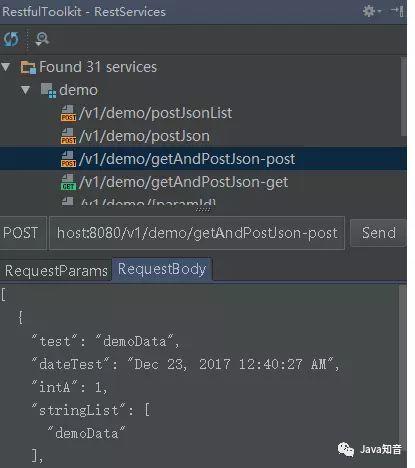This screenshot has height=468, width=415.
Task: Collapse the demo module node
Action: tap(25, 90)
